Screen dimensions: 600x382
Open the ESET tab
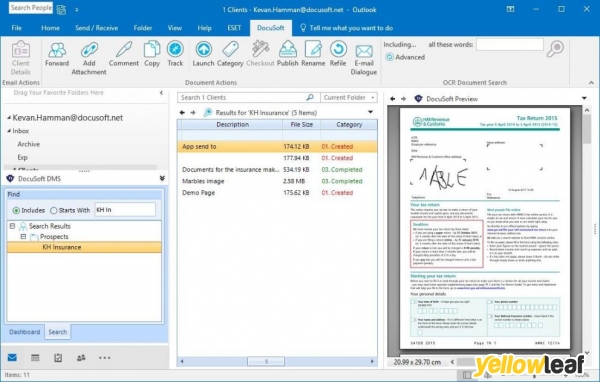(x=234, y=28)
